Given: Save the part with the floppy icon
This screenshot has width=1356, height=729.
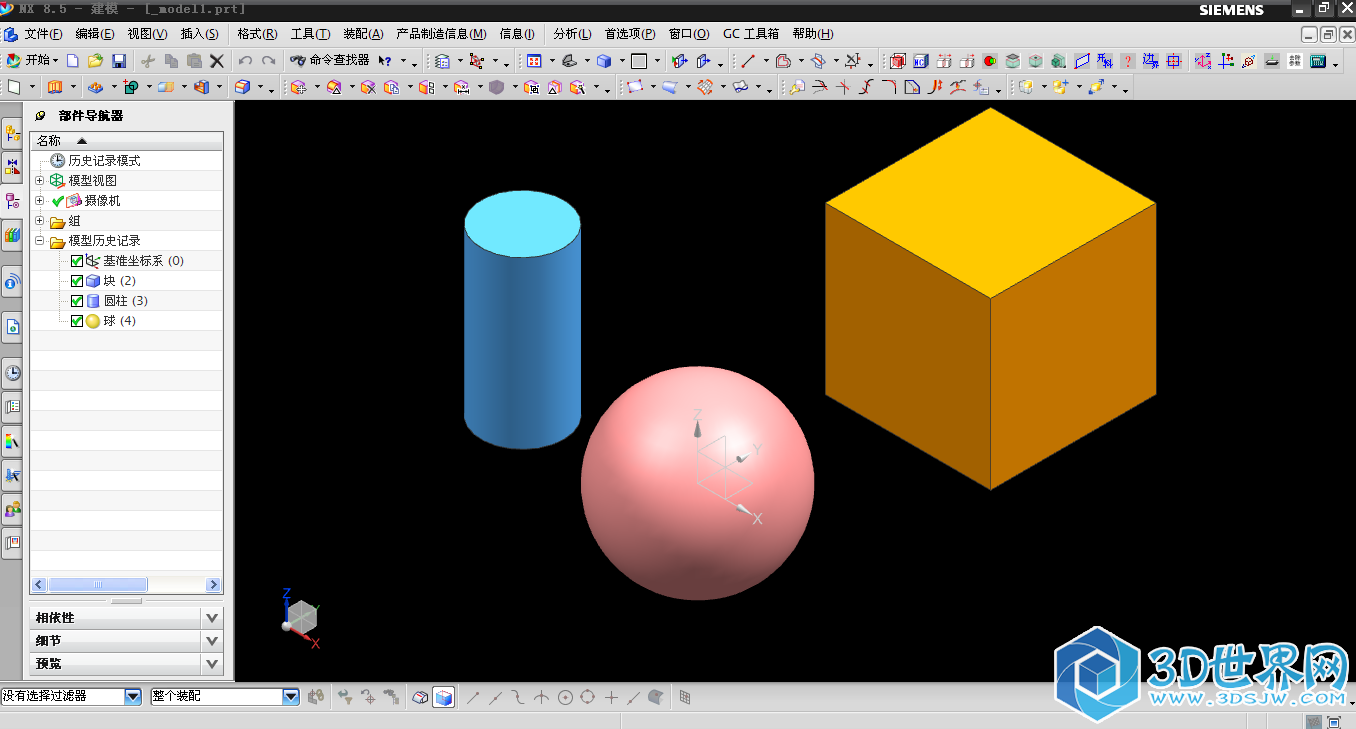Looking at the screenshot, I should click(119, 61).
